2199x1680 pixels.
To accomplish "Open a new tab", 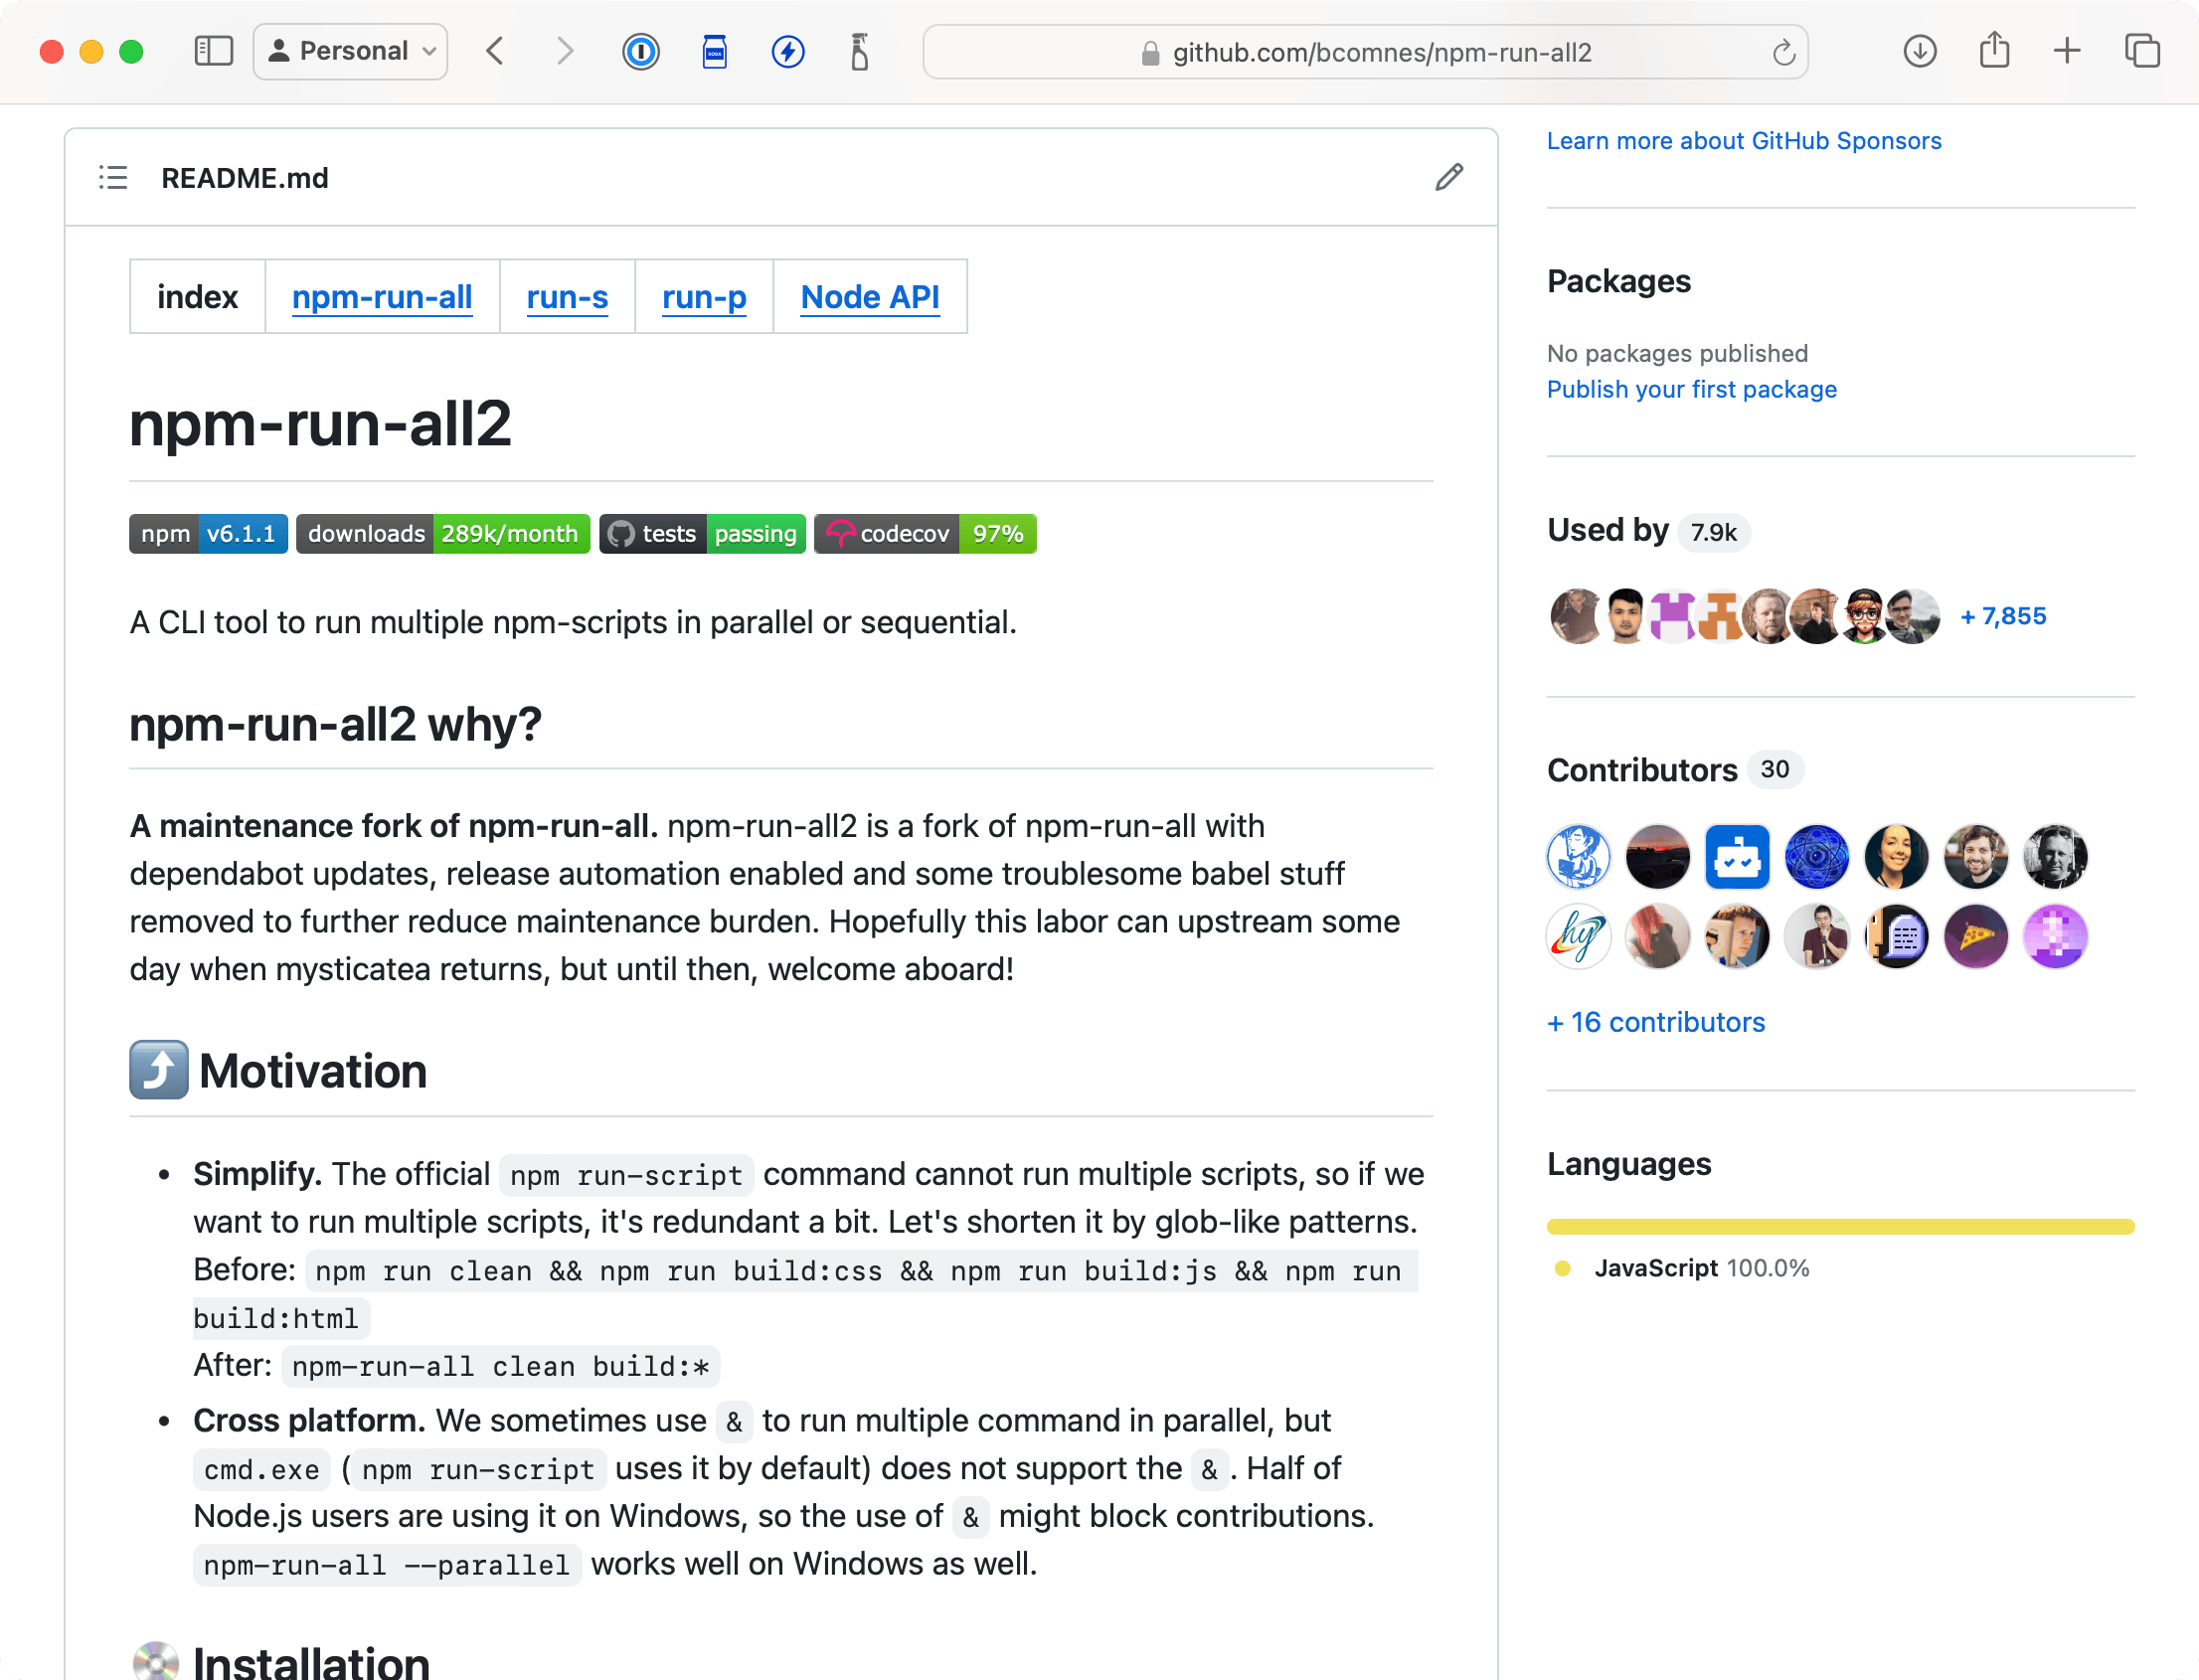I will coord(2067,51).
